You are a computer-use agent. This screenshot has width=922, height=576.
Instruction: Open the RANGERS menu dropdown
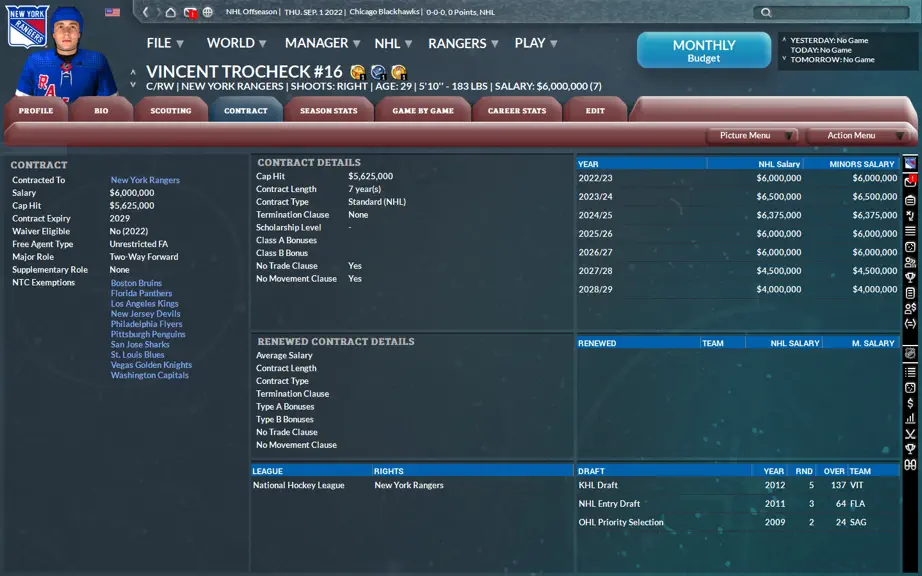(x=463, y=43)
